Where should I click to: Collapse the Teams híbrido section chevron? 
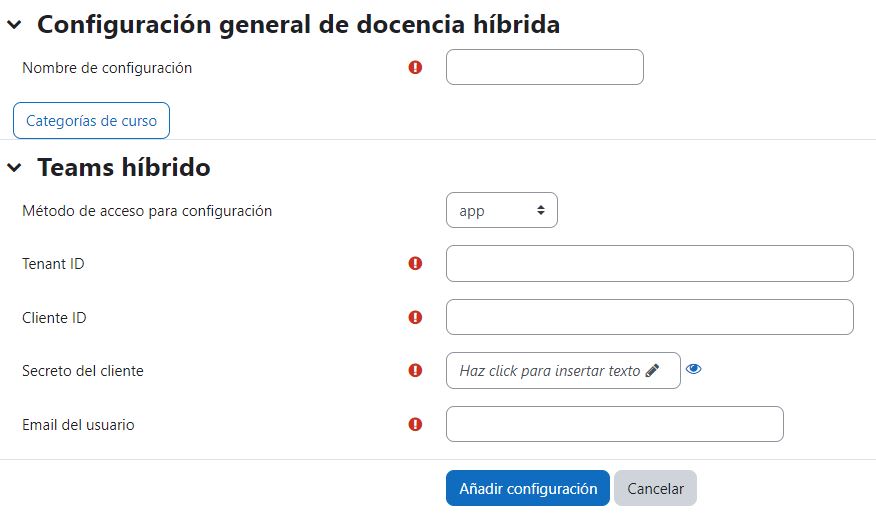[14, 167]
